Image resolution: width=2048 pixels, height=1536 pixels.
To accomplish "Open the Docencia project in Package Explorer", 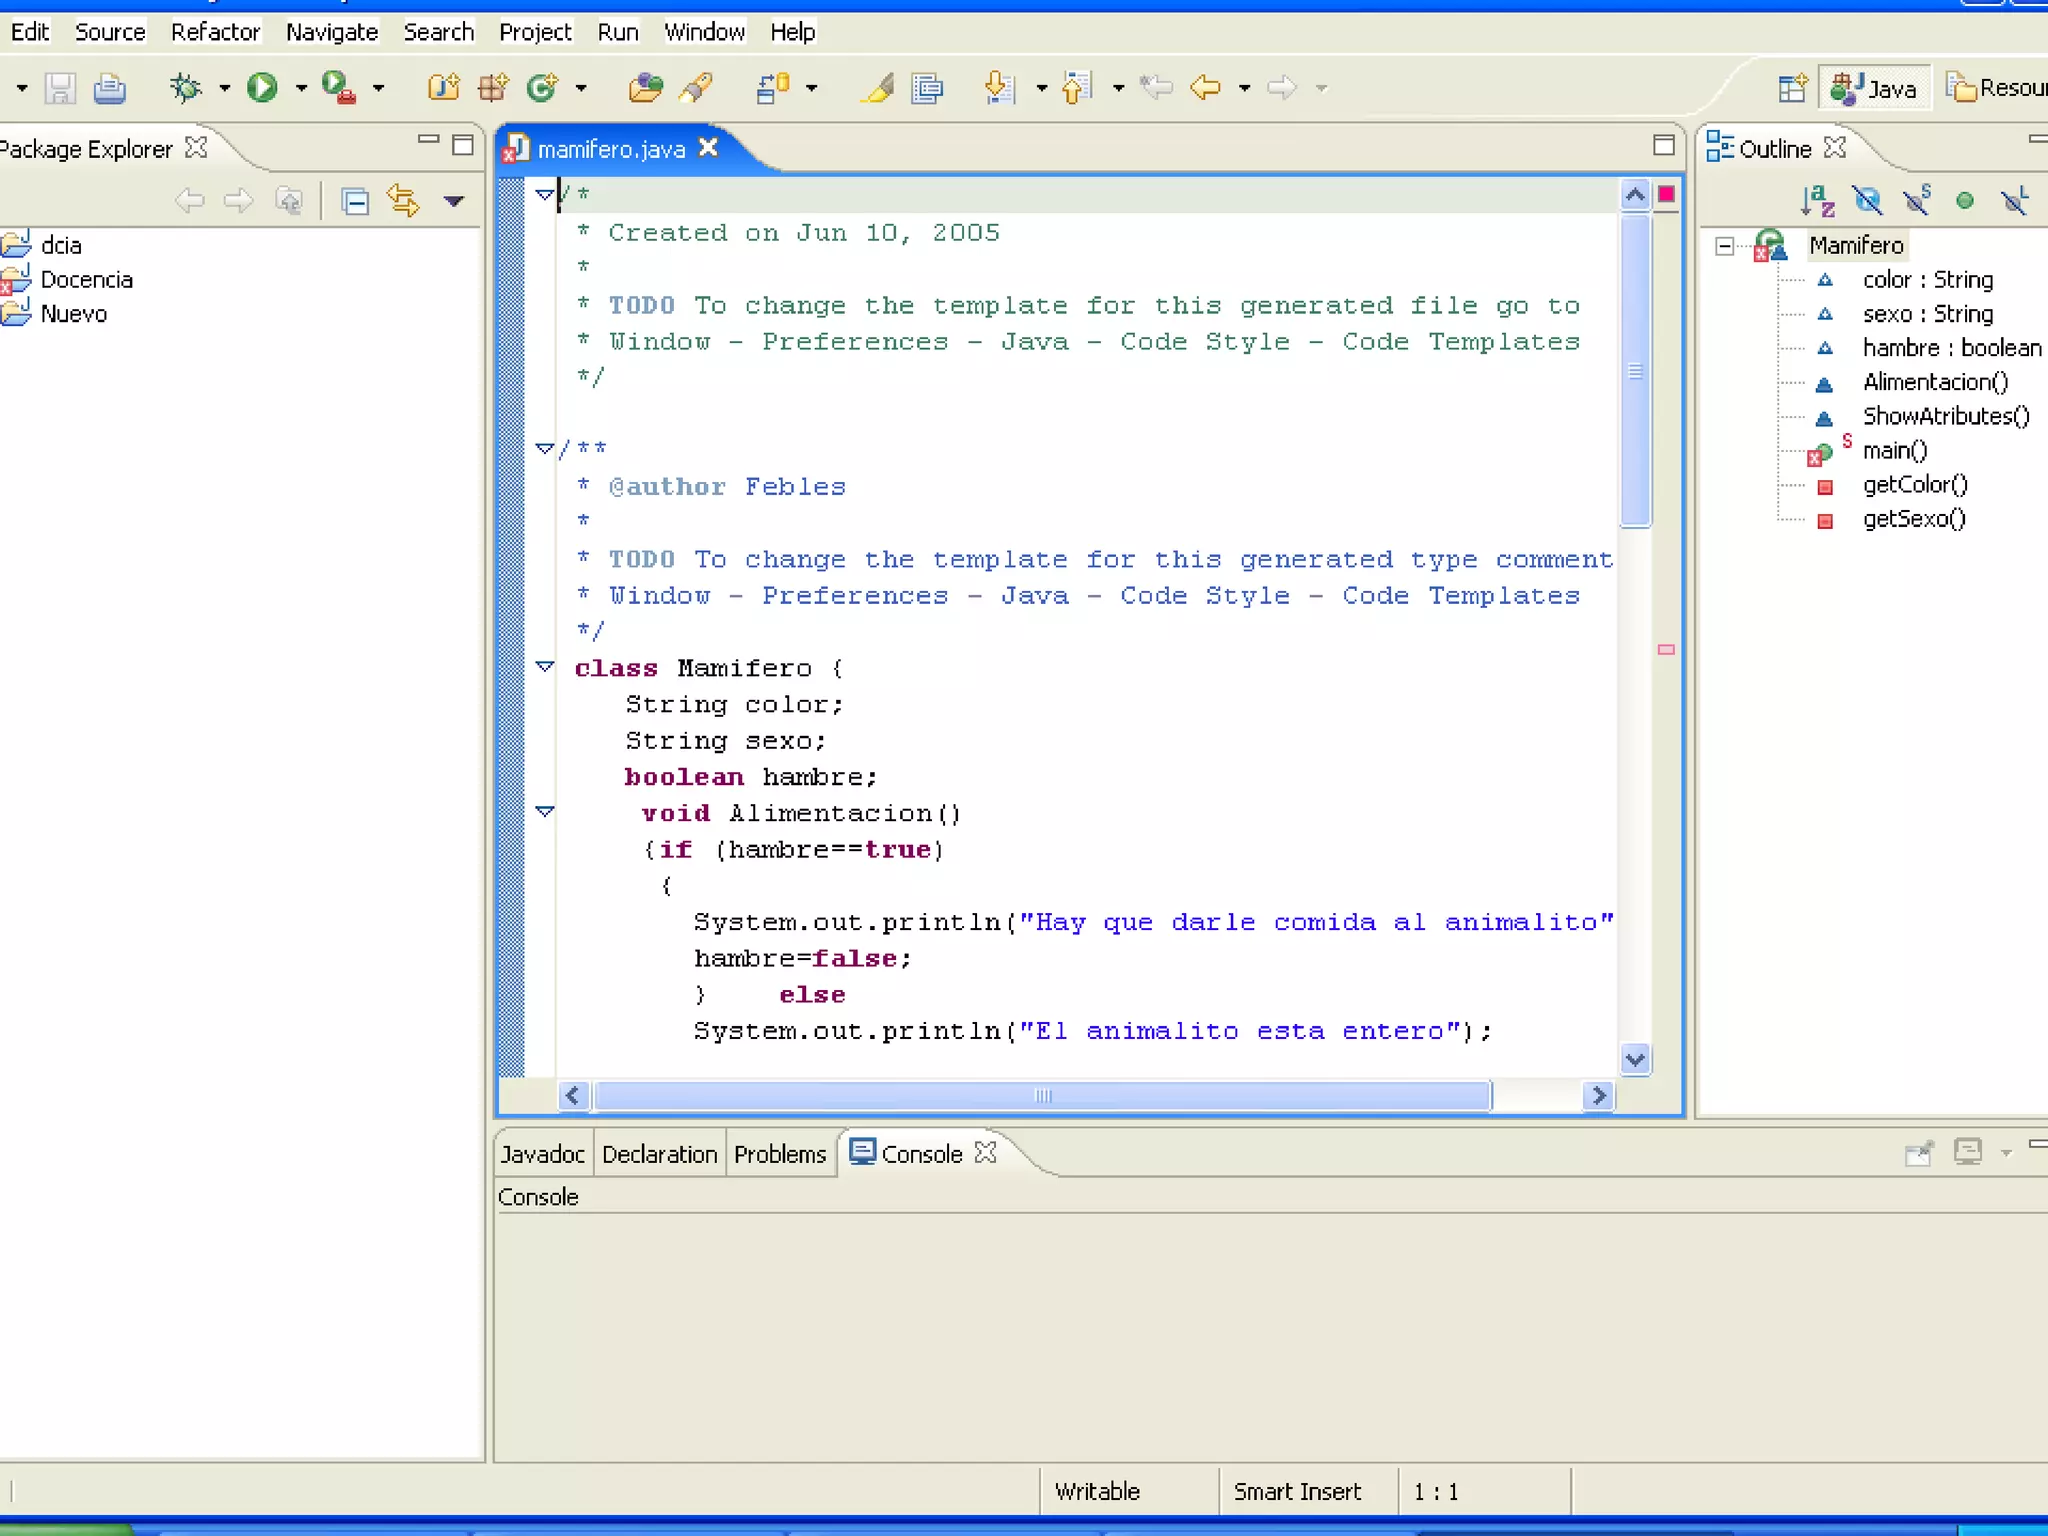I will pos(86,280).
